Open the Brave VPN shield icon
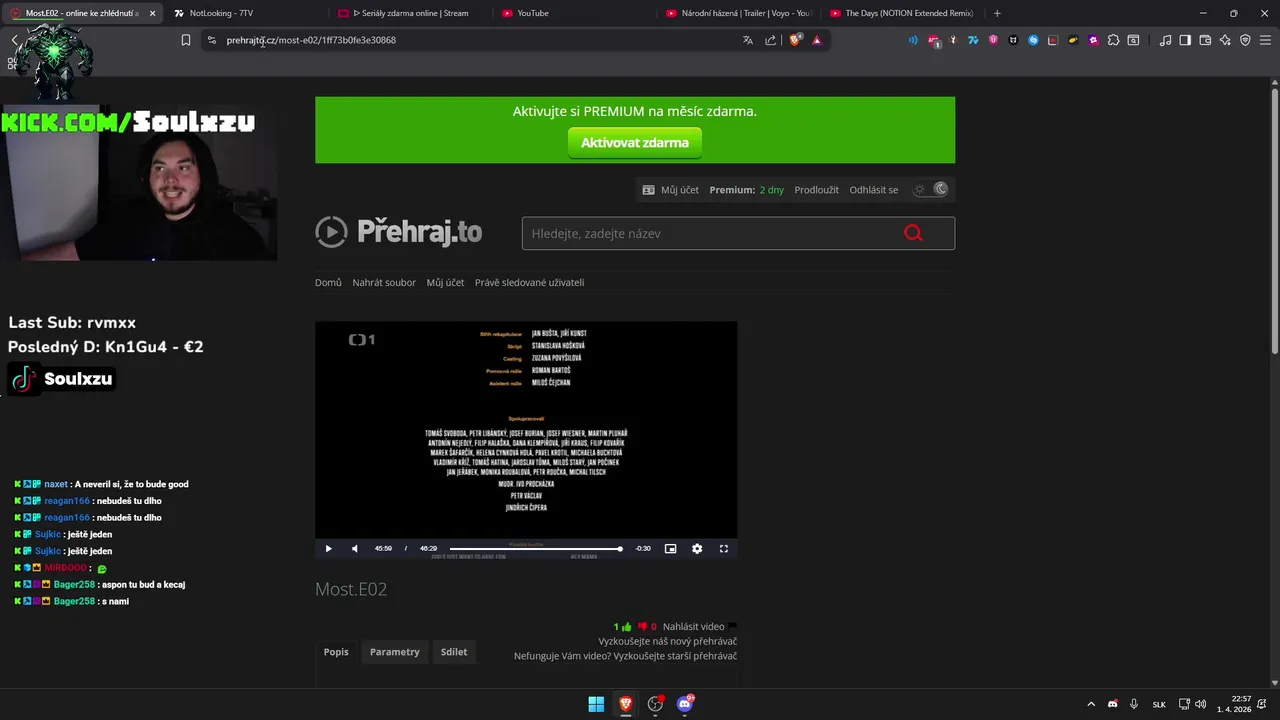1280x720 pixels. click(1245, 40)
